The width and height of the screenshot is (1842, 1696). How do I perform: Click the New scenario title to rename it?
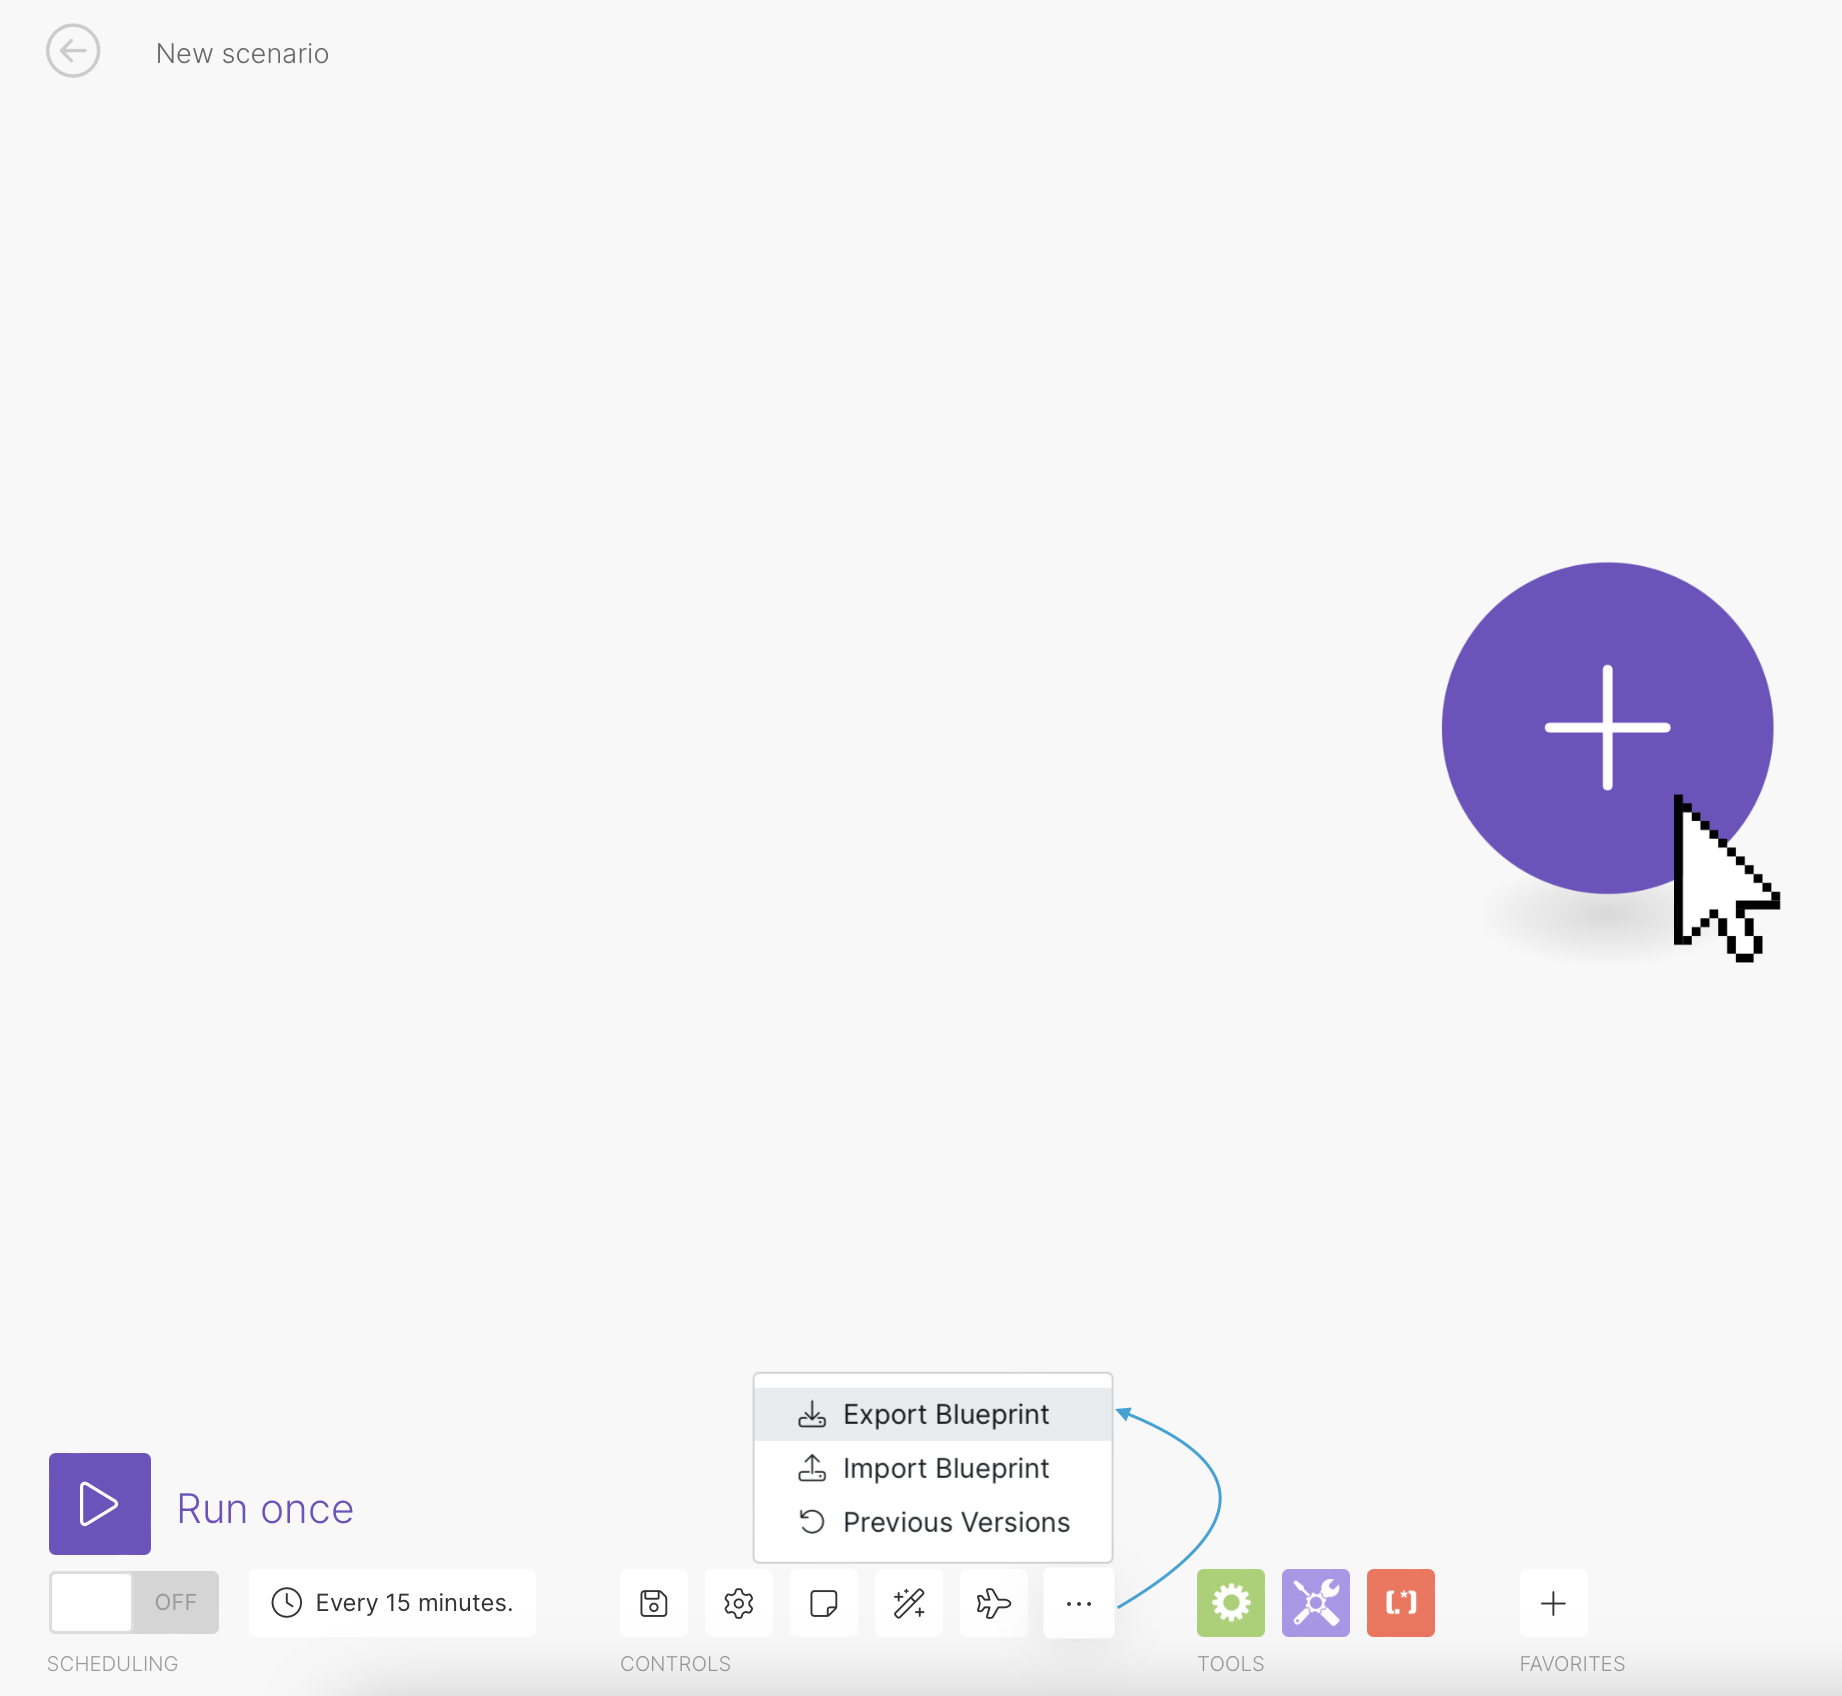(x=242, y=52)
